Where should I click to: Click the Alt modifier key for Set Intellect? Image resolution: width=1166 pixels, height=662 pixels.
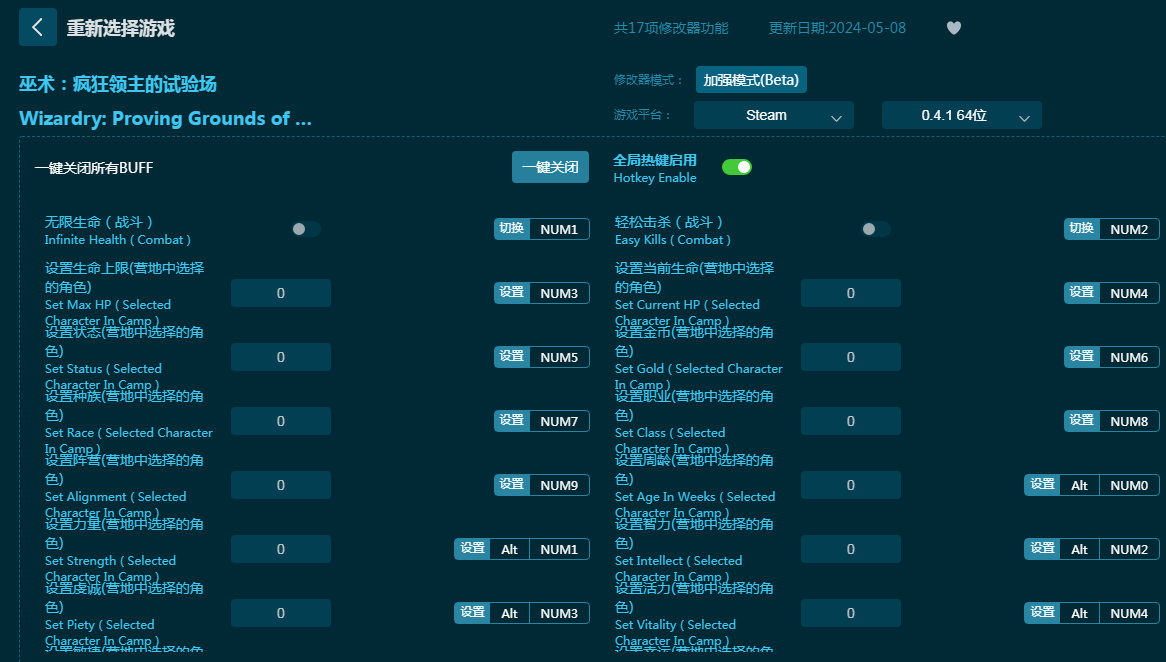tap(1080, 549)
